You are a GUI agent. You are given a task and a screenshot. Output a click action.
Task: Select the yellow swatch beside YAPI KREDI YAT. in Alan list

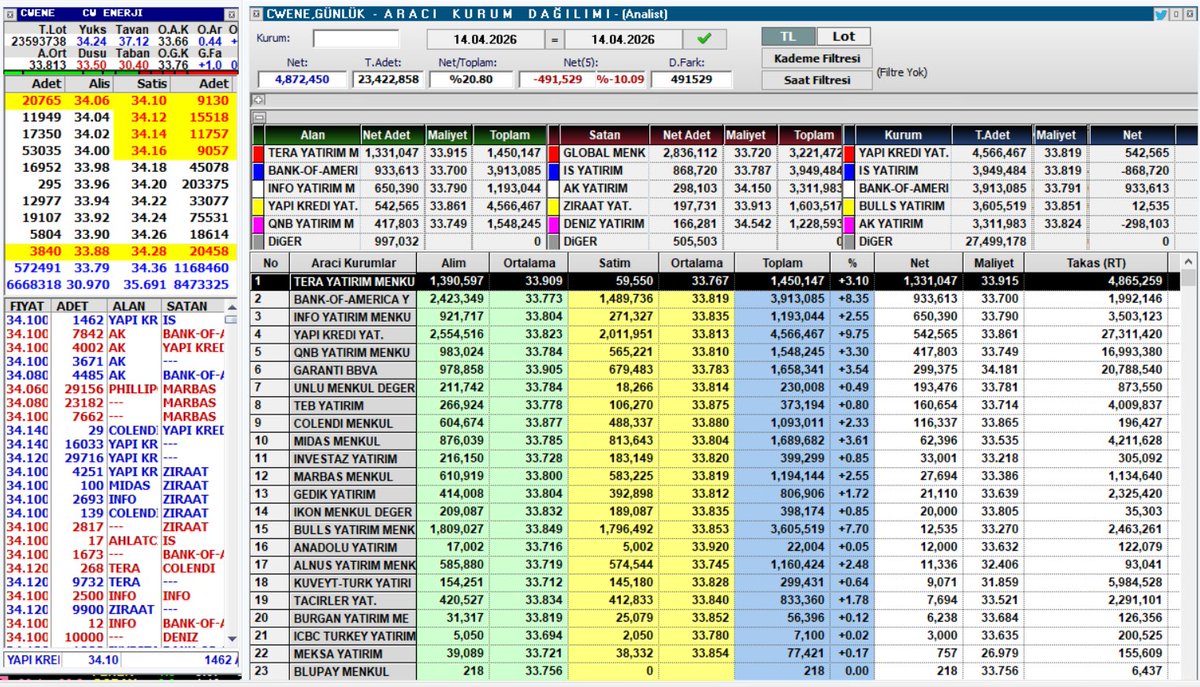(x=258, y=207)
